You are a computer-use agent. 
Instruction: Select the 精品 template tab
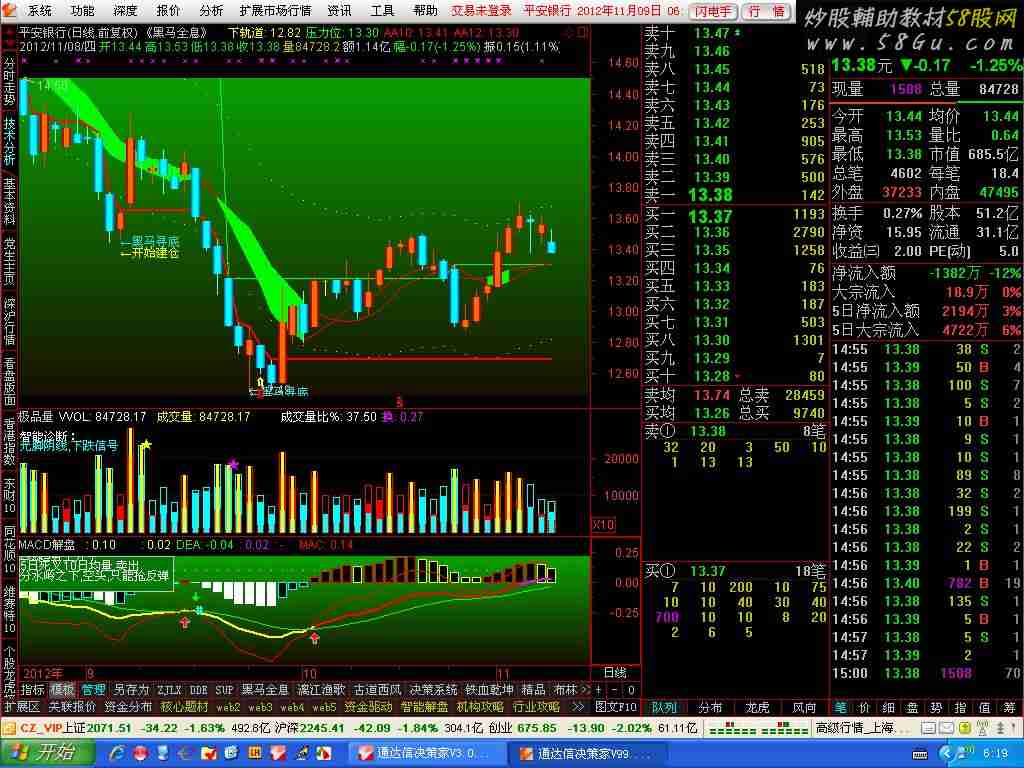point(533,690)
